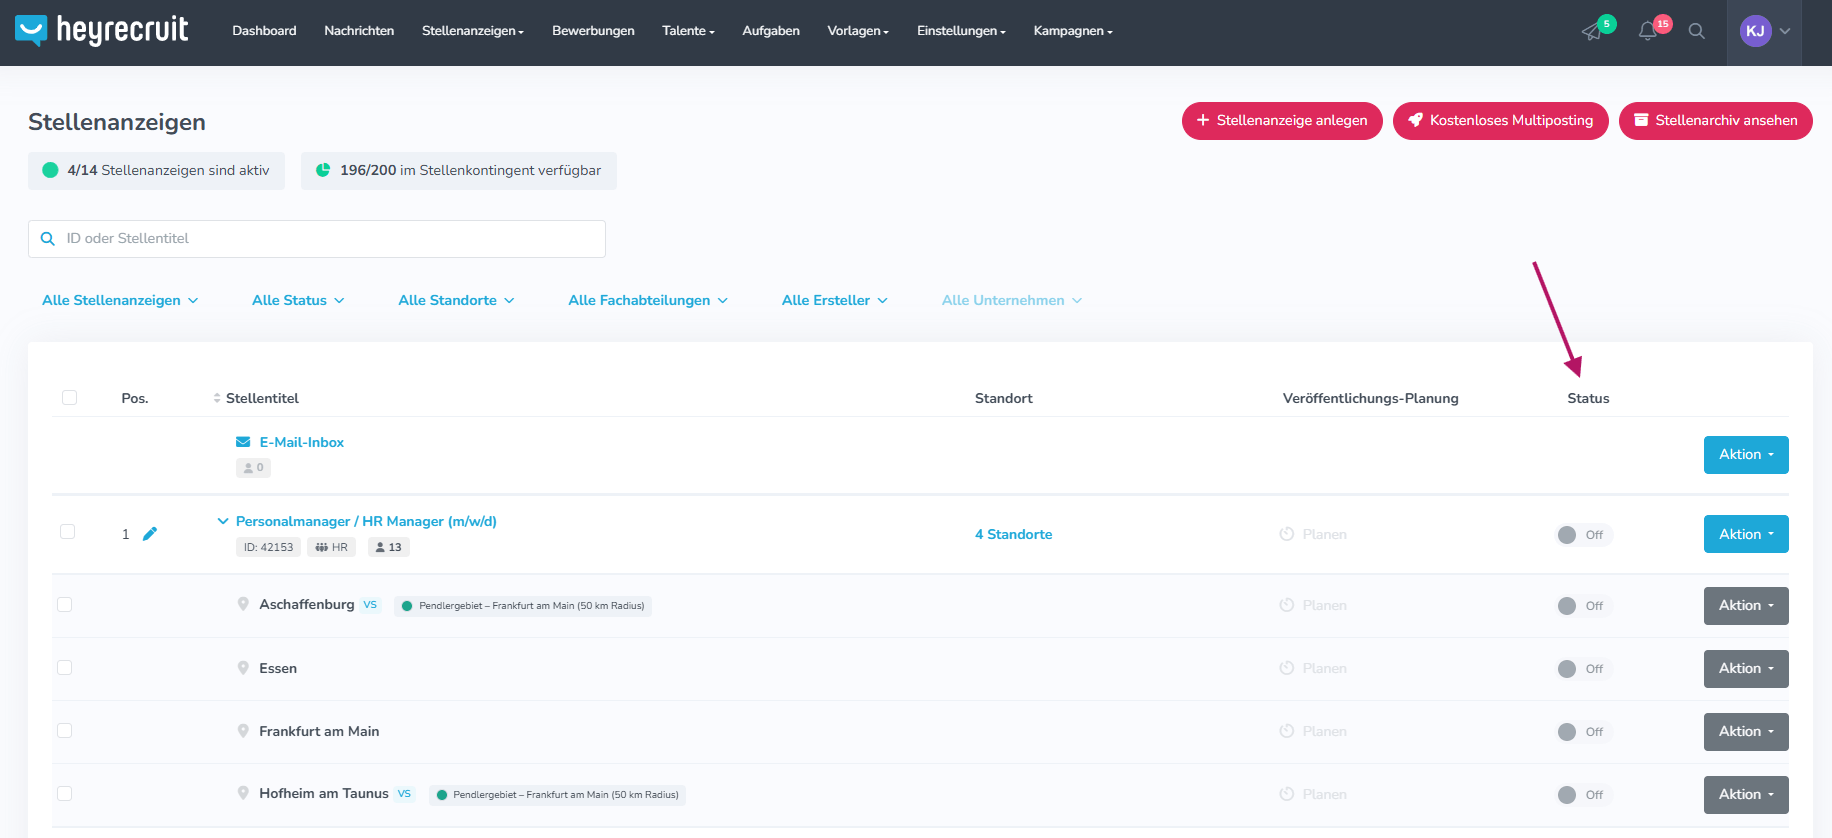Open the Alle Status filter dropdown
This screenshot has height=838, width=1832.
tap(298, 300)
